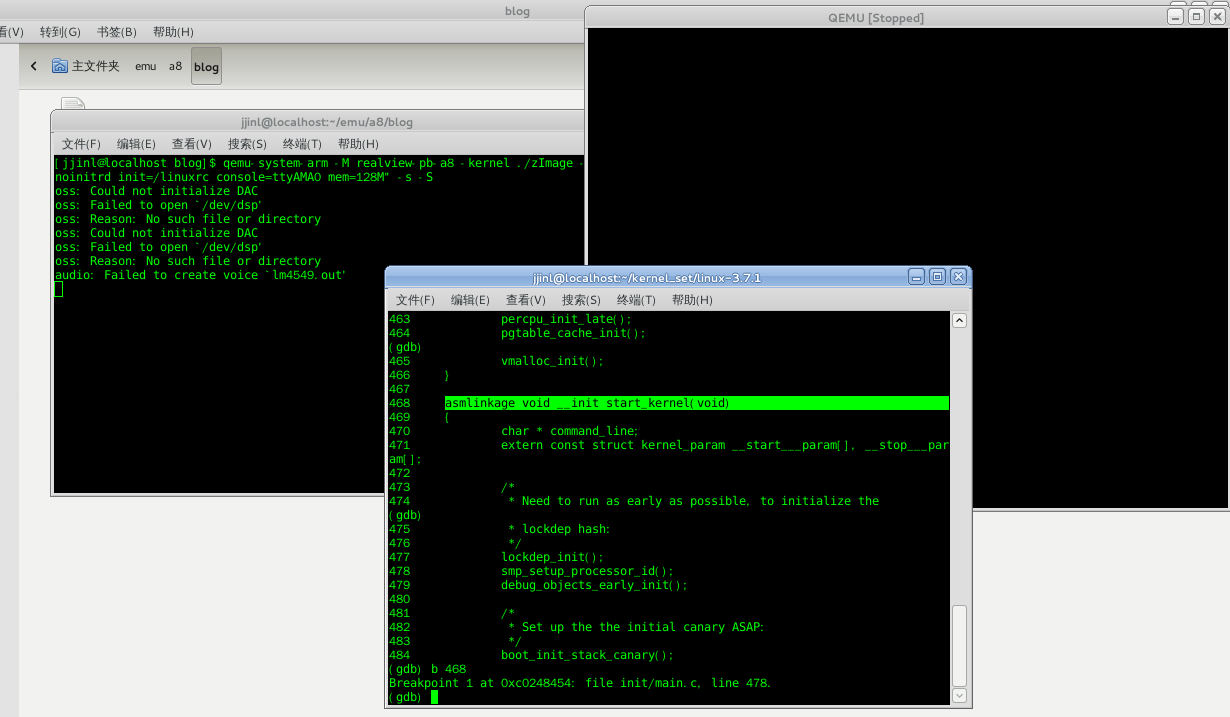Open 查看(V) menu in linux-3.7.1 terminal
1230x717 pixels.
point(525,300)
